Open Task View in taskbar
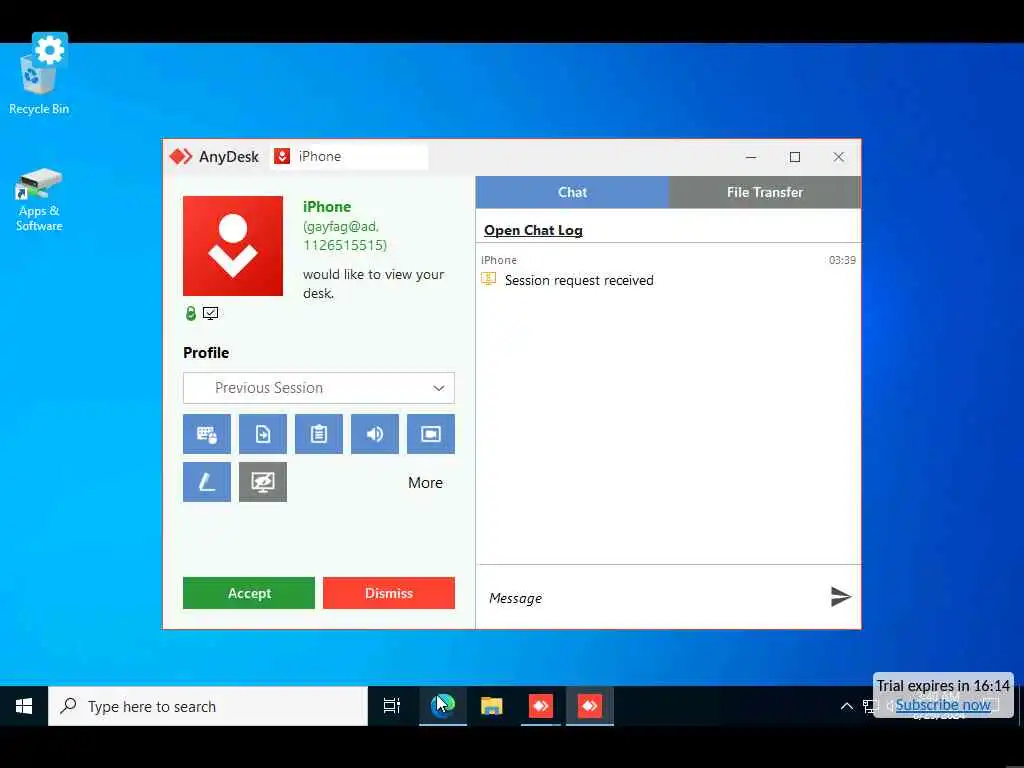The image size is (1024, 768). (392, 706)
